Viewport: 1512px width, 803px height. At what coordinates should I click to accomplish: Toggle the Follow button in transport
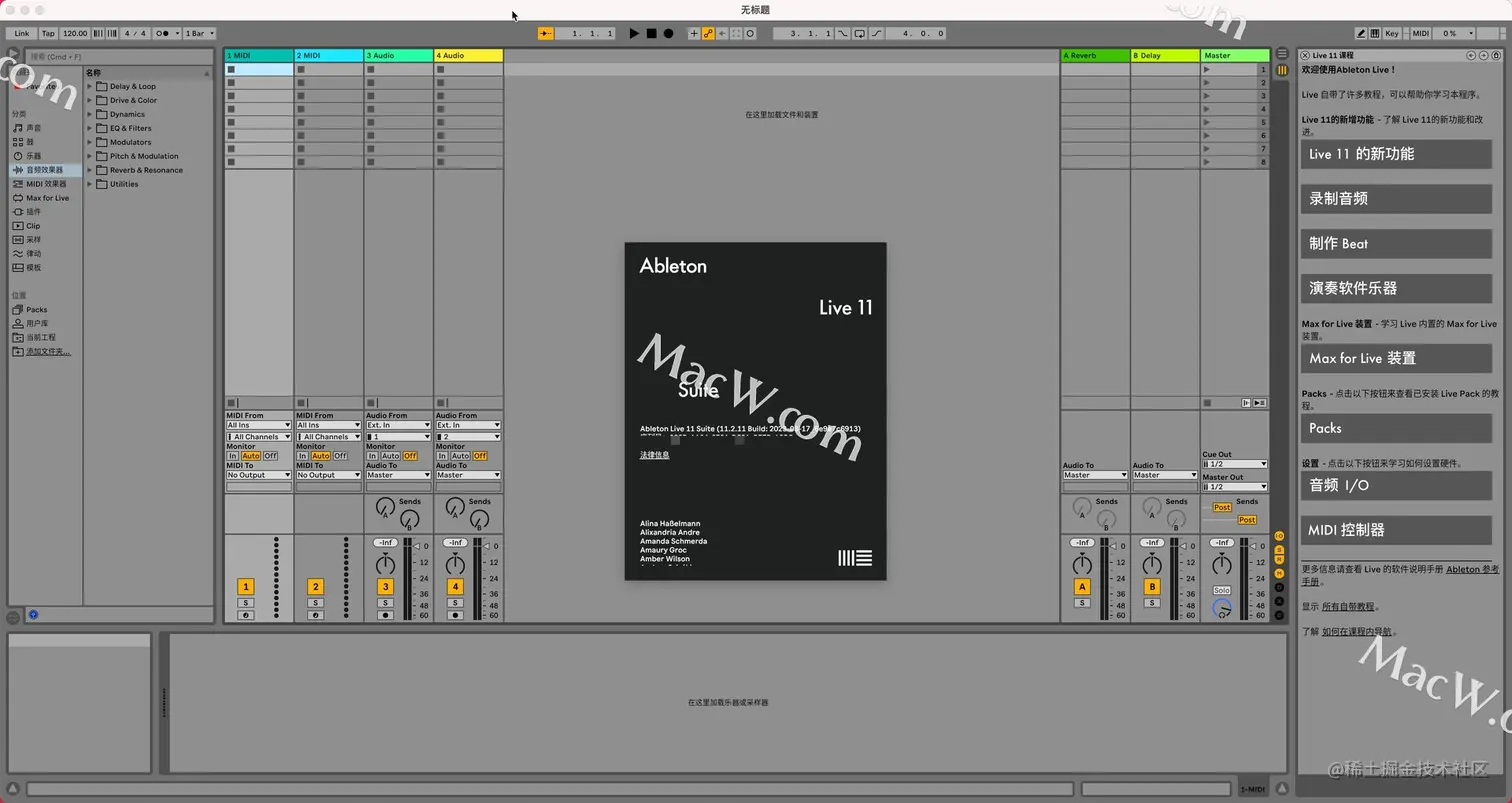pyautogui.click(x=546, y=33)
